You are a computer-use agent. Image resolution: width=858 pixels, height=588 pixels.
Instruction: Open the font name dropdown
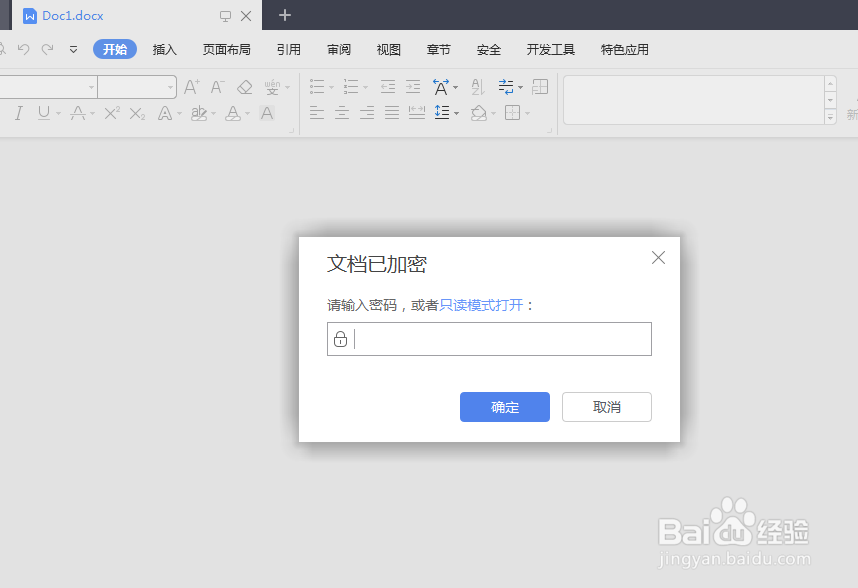point(91,87)
